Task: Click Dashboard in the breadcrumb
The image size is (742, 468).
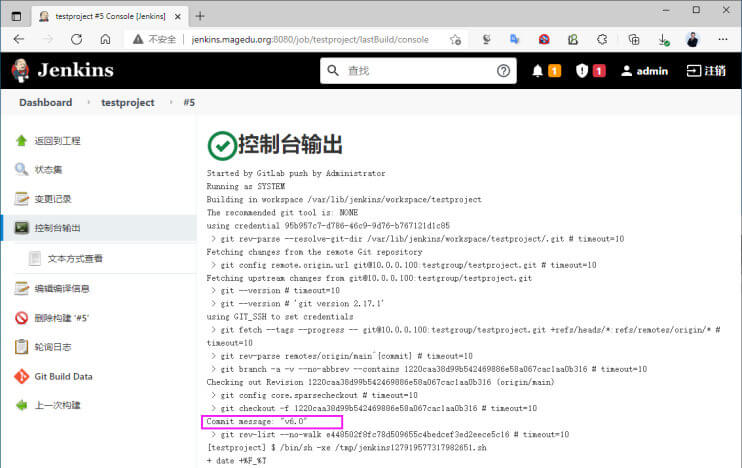Action: pyautogui.click(x=45, y=102)
